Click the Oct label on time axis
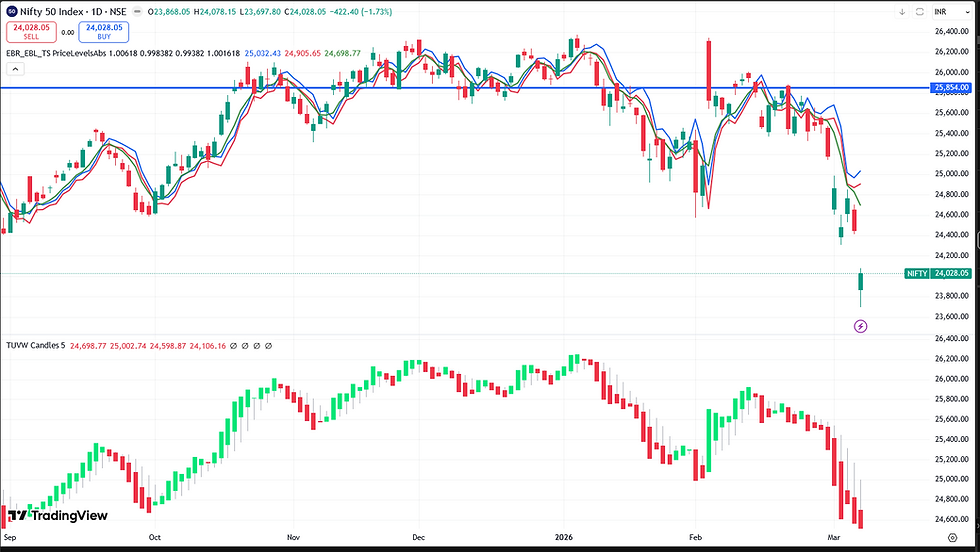 point(154,537)
